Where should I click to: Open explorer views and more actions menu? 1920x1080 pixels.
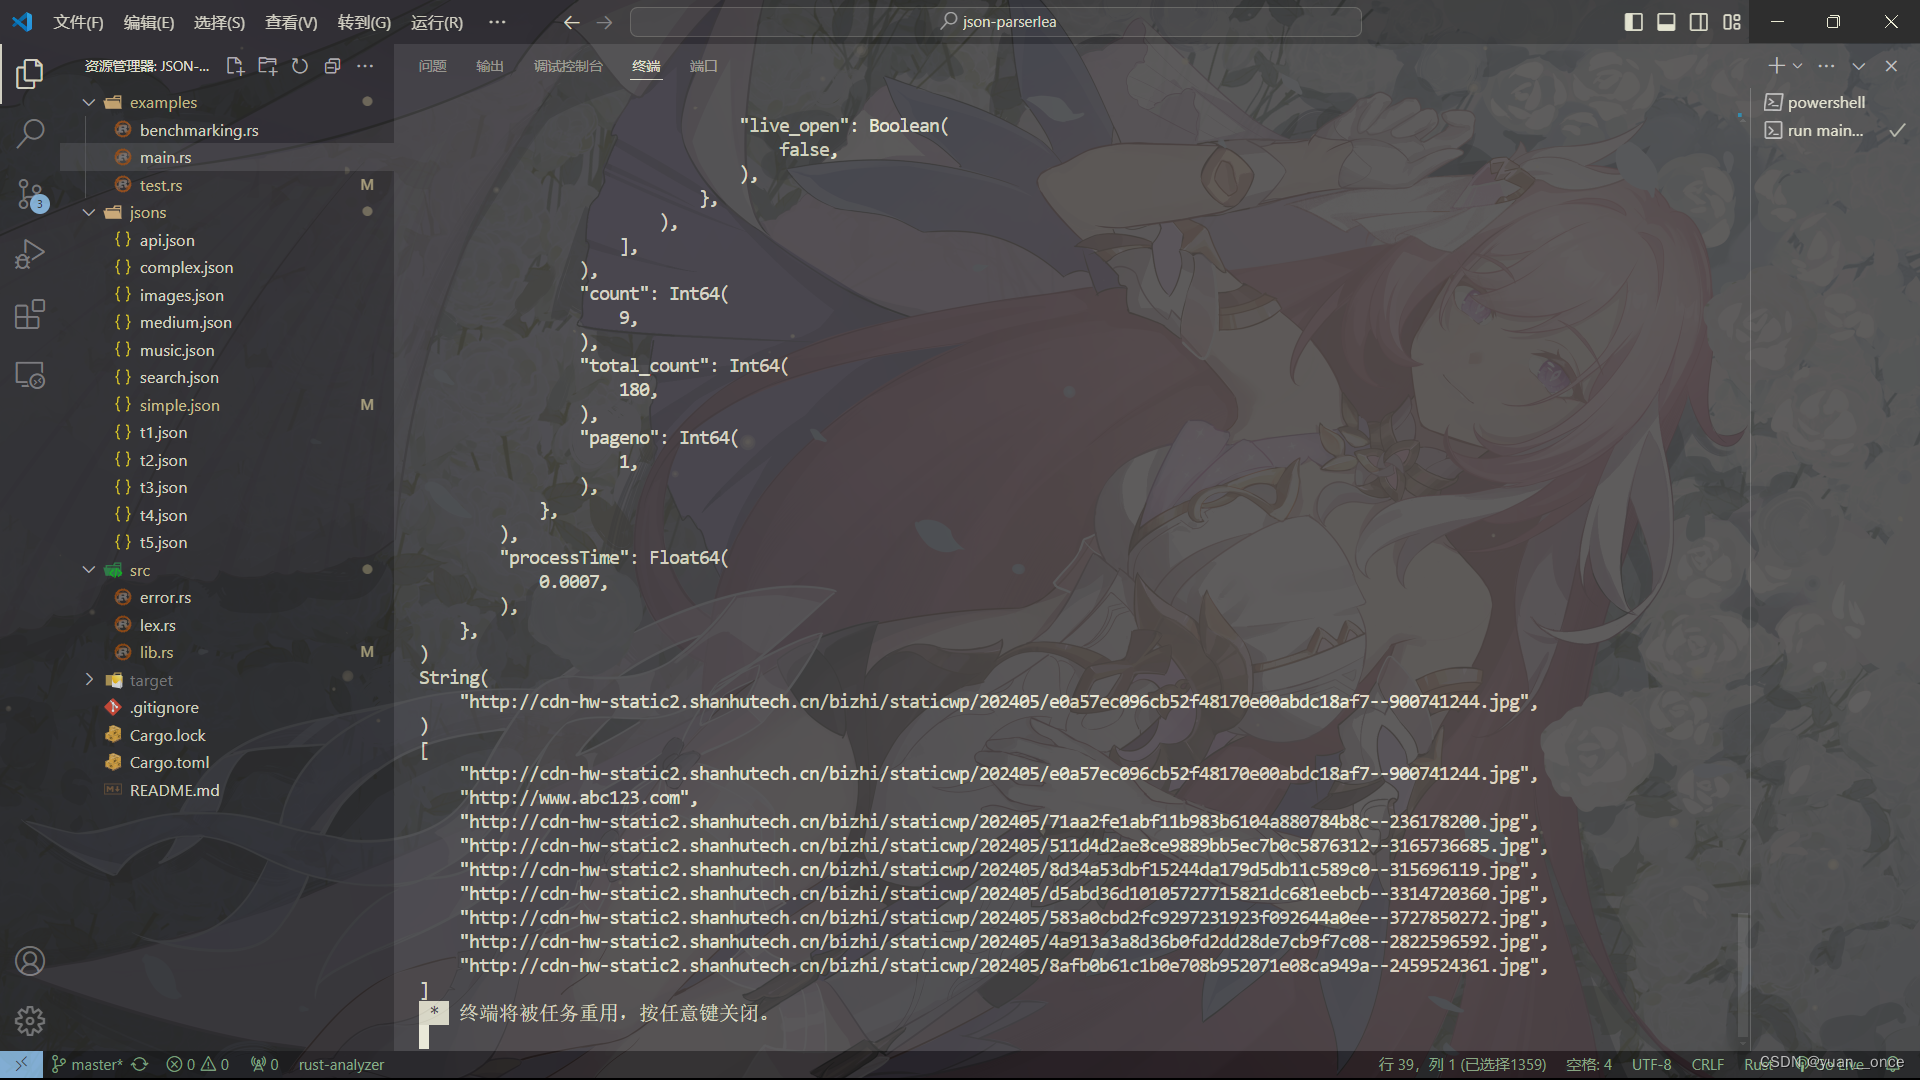[365, 66]
